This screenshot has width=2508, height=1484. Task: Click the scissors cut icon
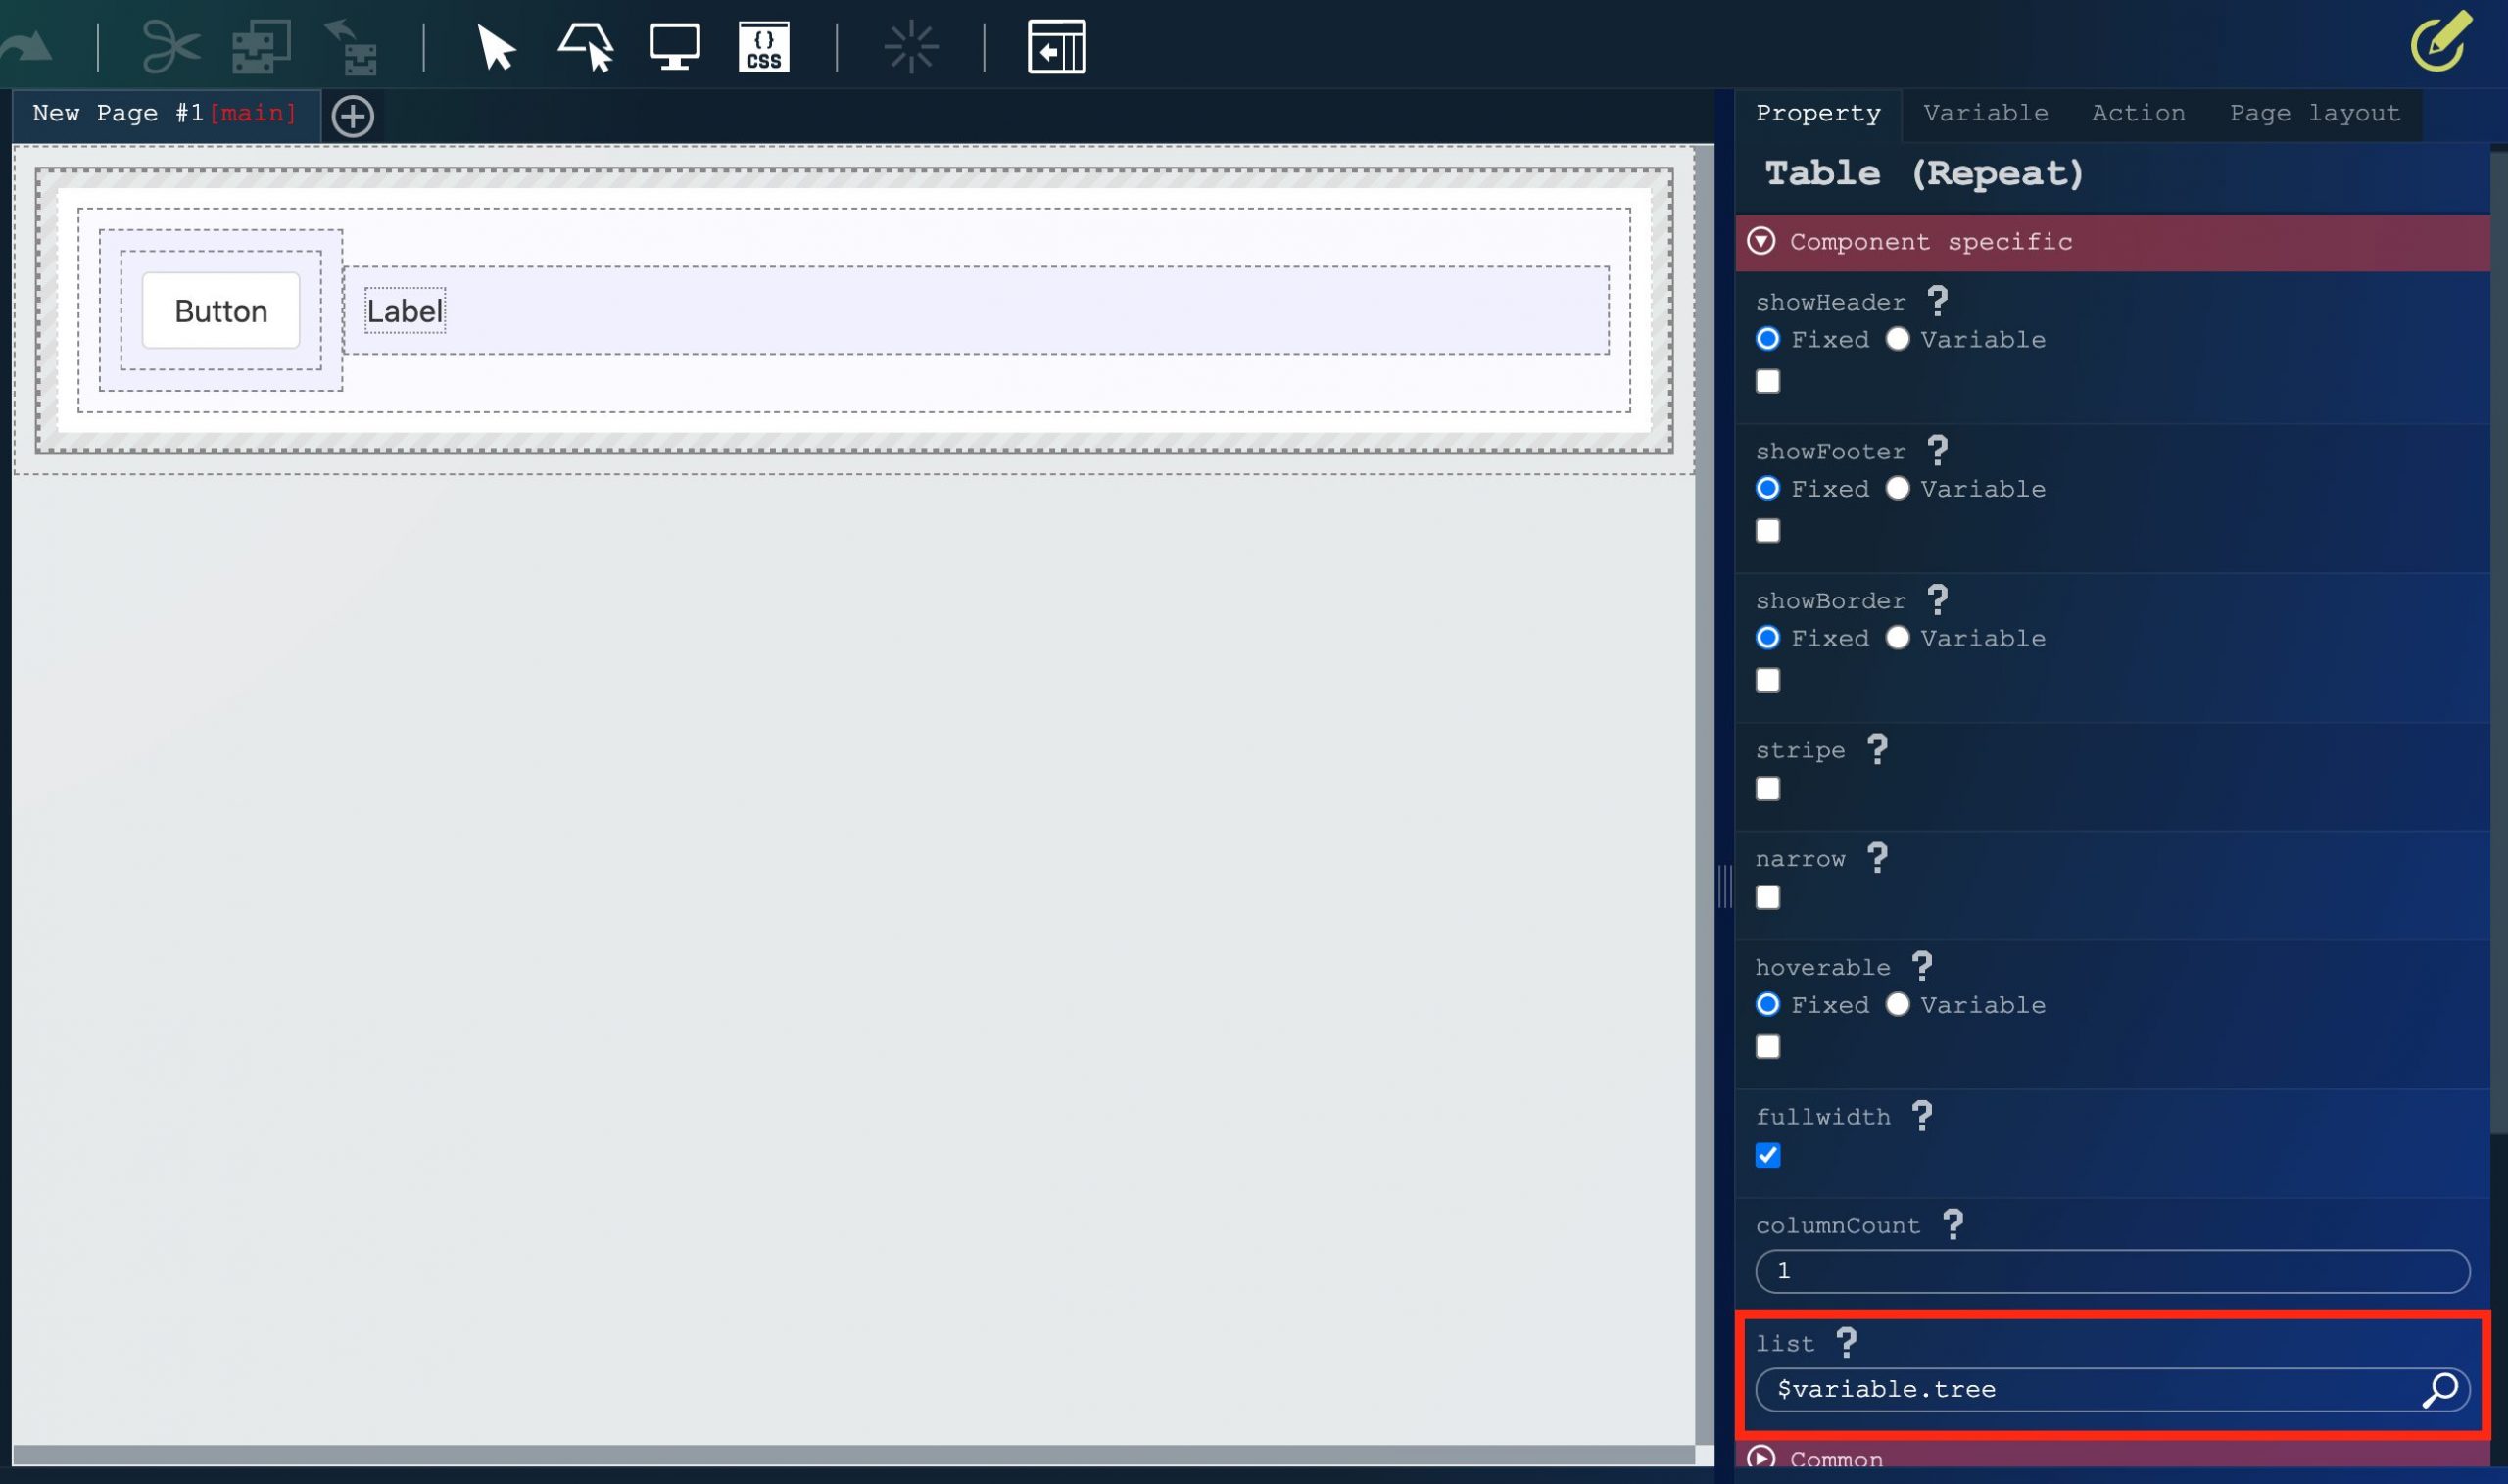[171, 47]
